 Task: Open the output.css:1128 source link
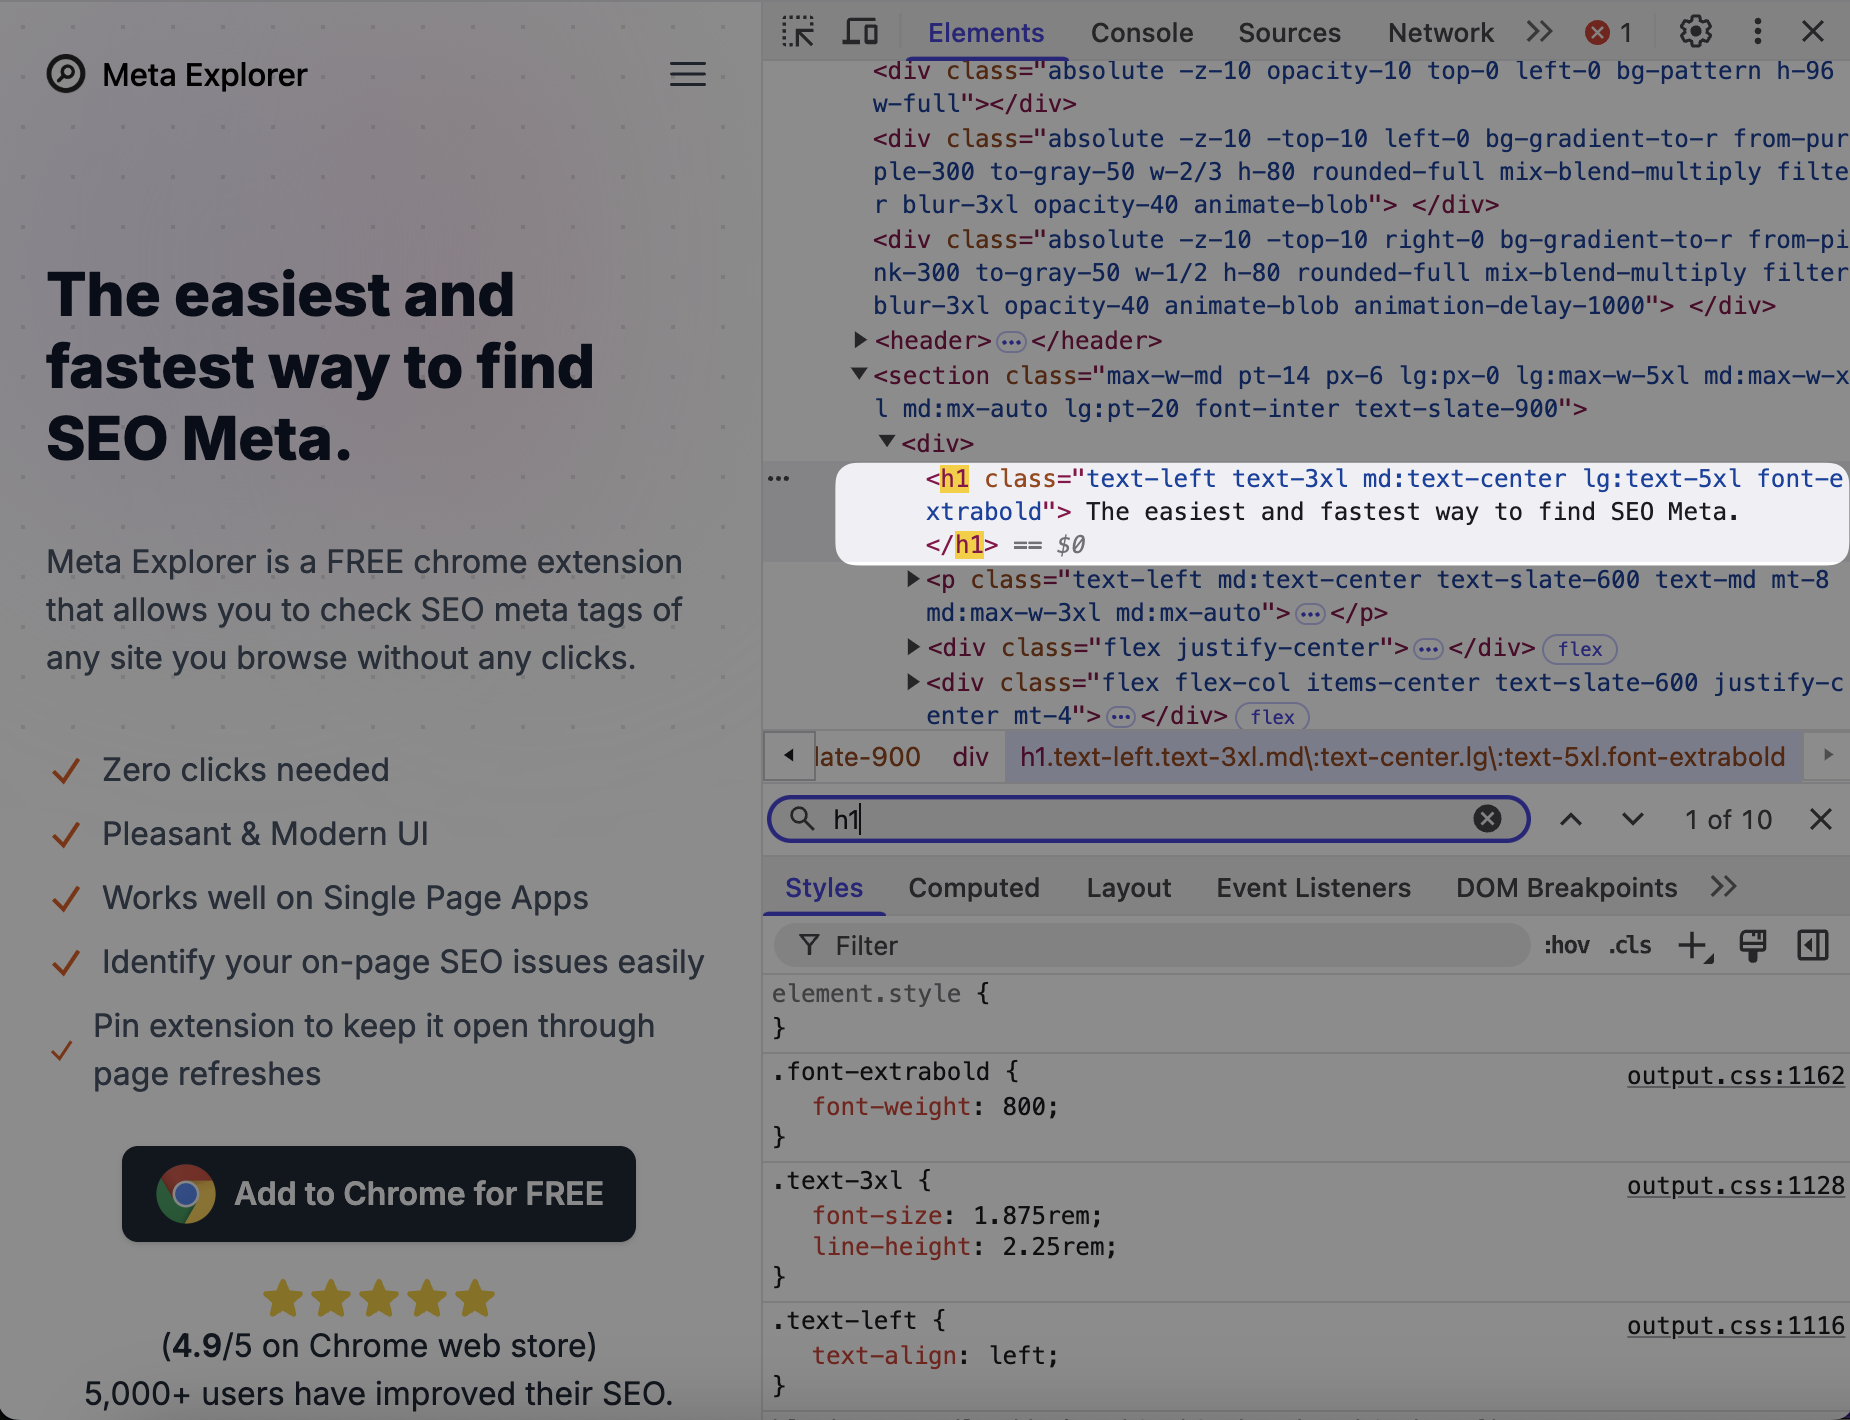click(1735, 1186)
